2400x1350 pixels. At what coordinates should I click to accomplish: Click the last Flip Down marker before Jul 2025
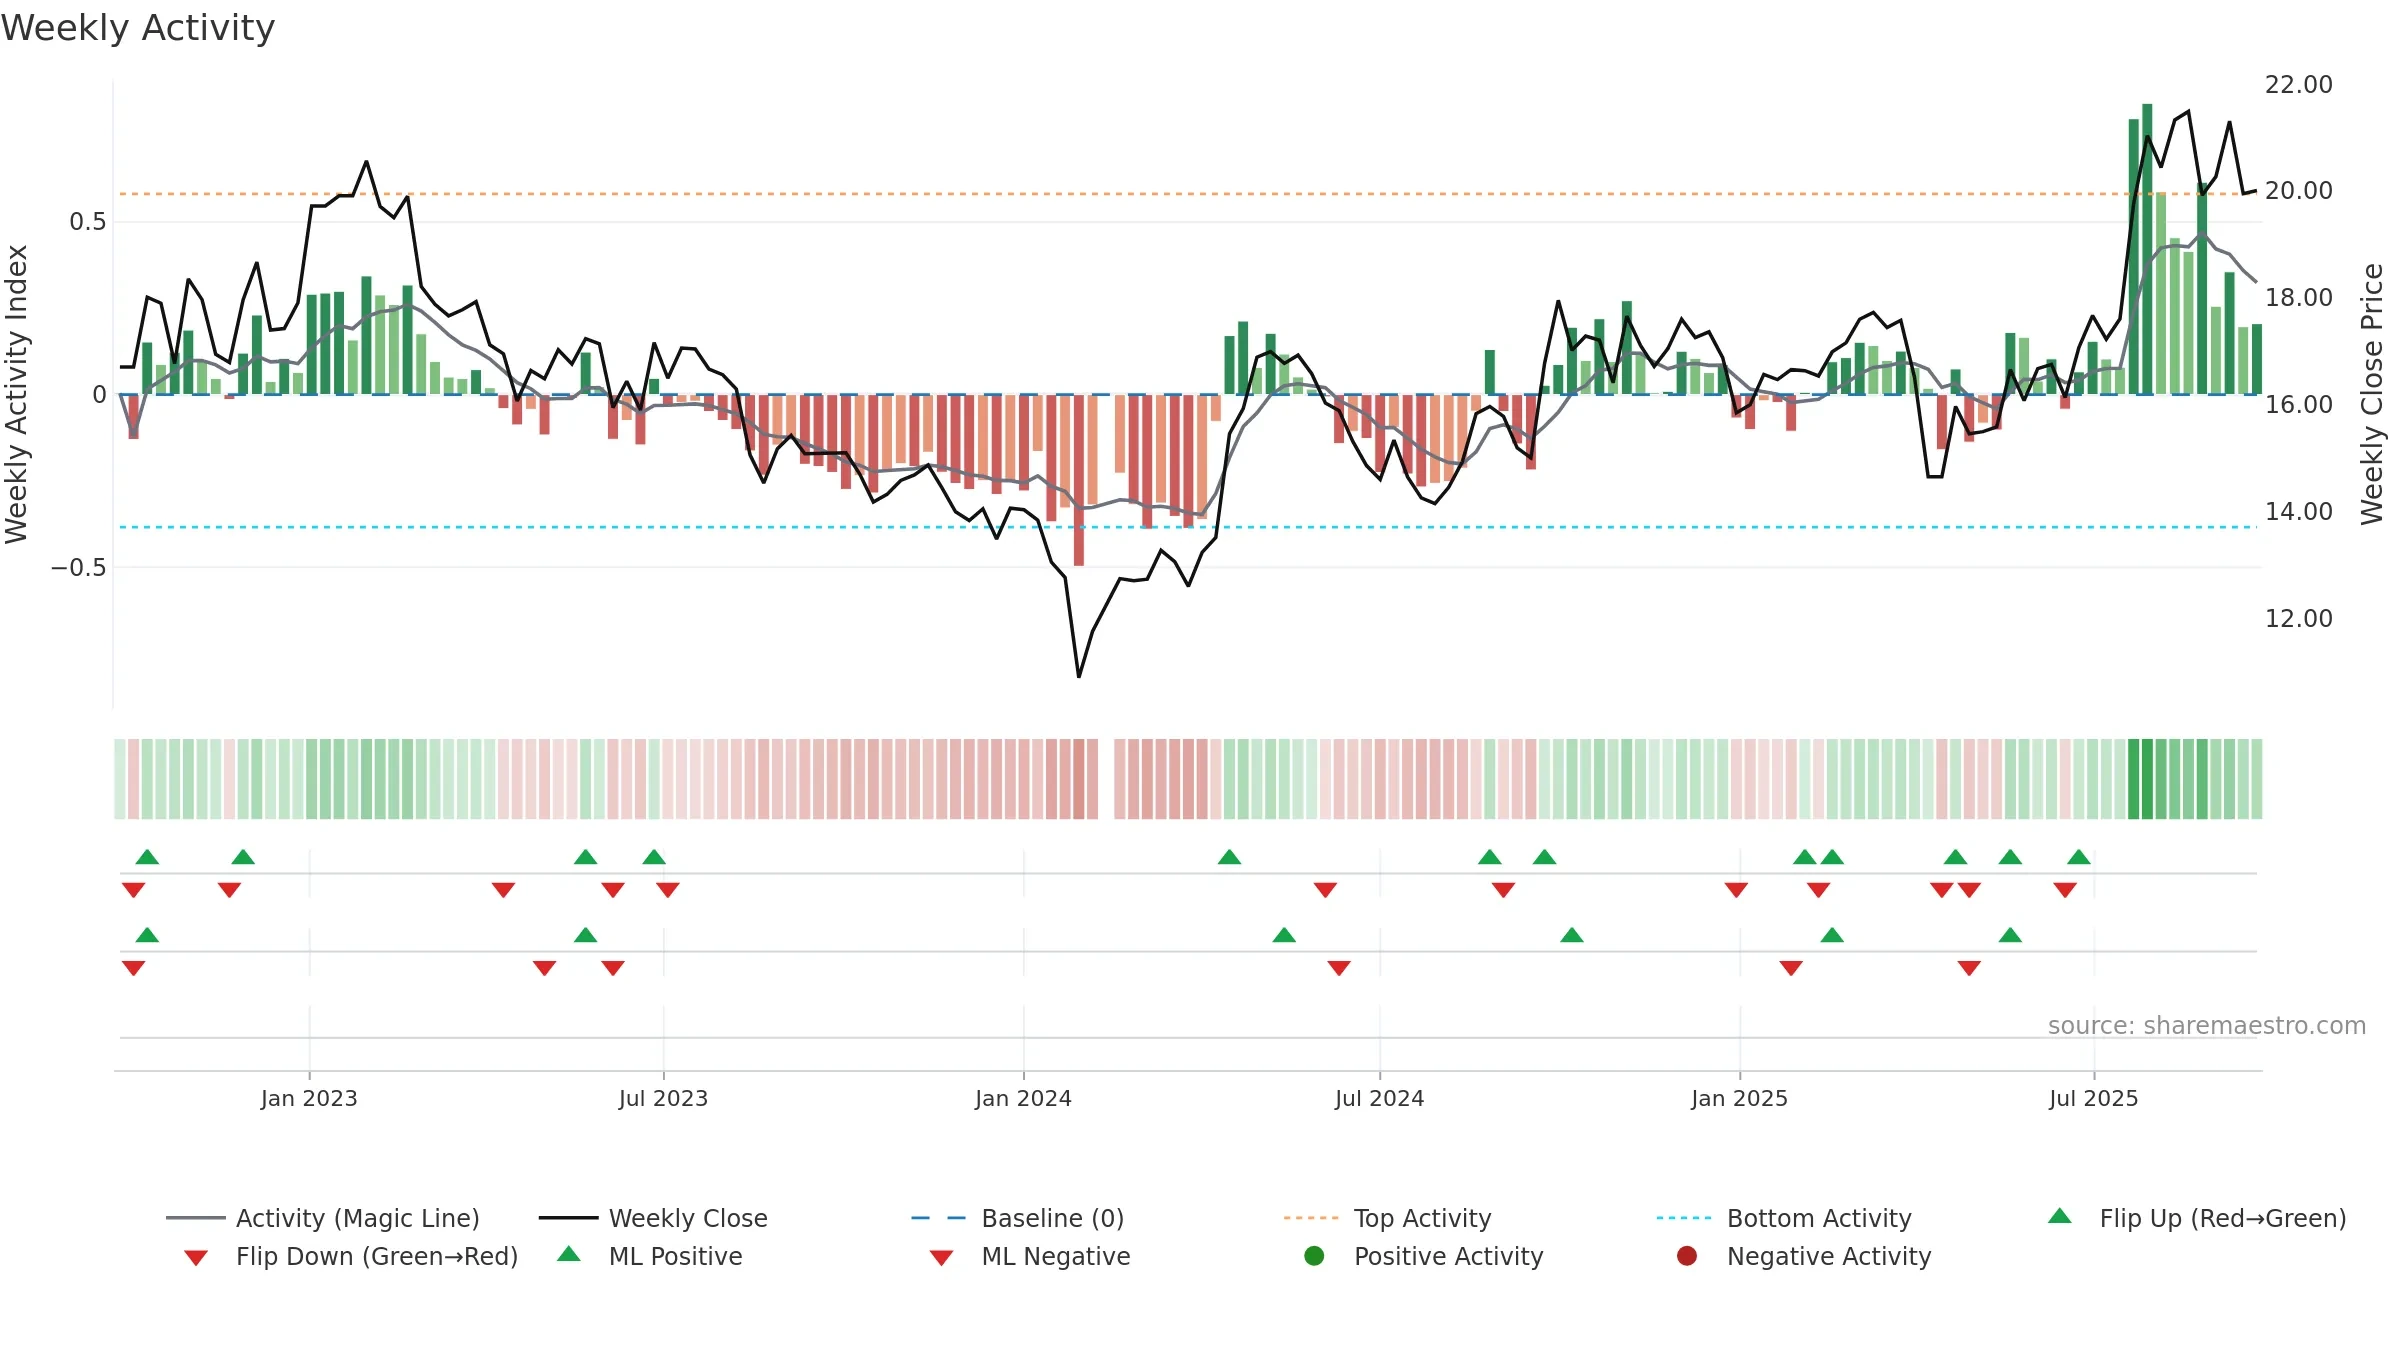[x=2065, y=890]
